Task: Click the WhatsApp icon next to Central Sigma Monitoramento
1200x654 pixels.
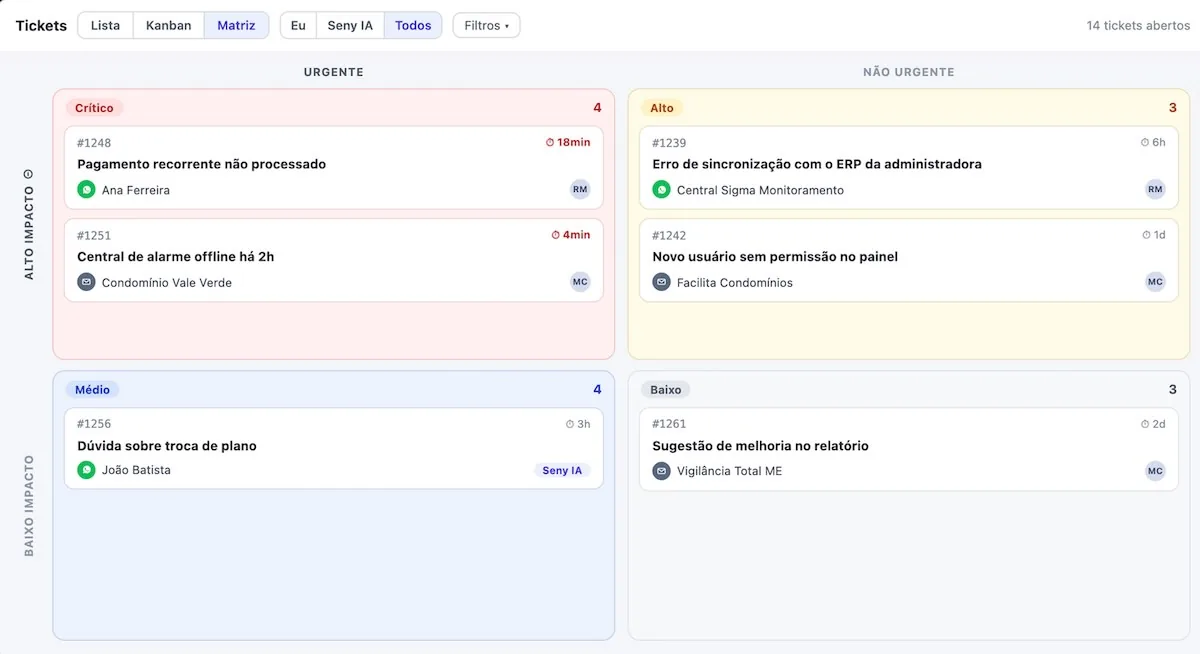Action: [661, 189]
